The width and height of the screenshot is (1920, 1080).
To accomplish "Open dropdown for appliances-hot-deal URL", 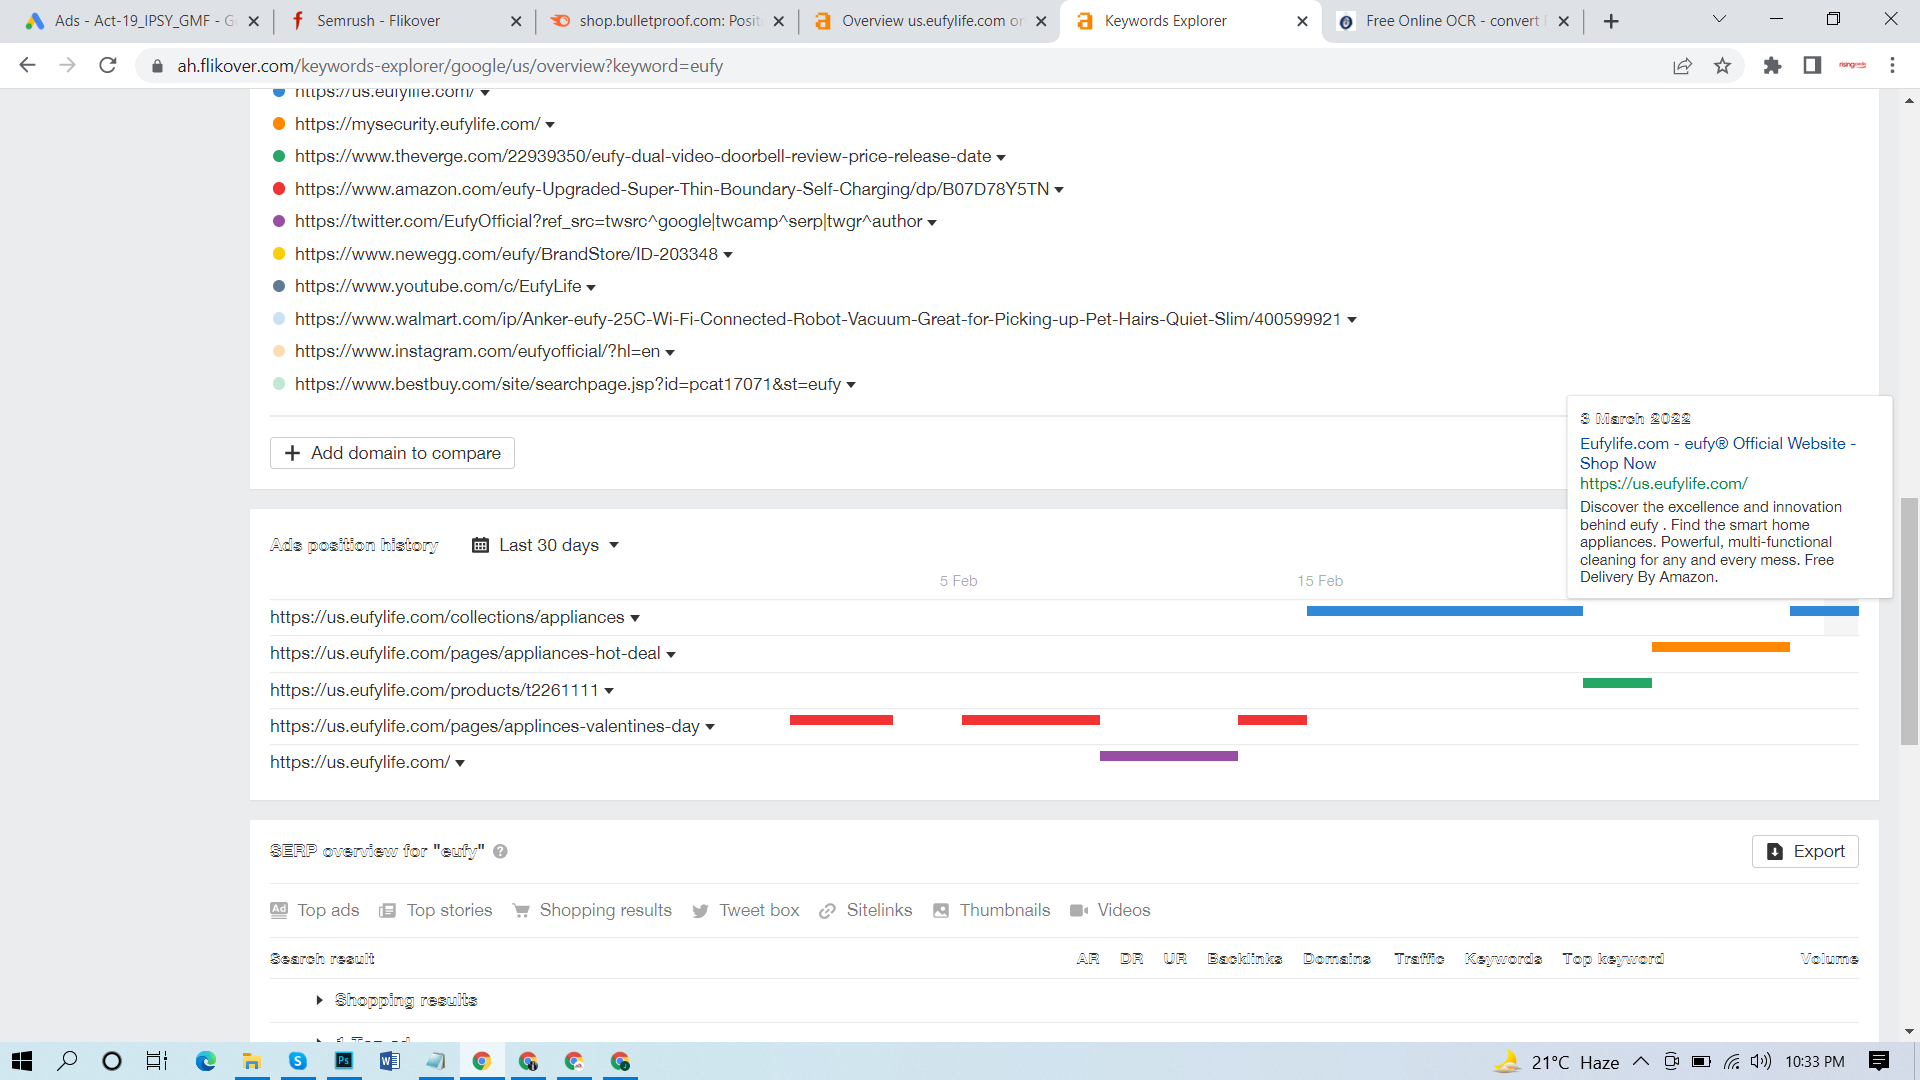I will (671, 654).
